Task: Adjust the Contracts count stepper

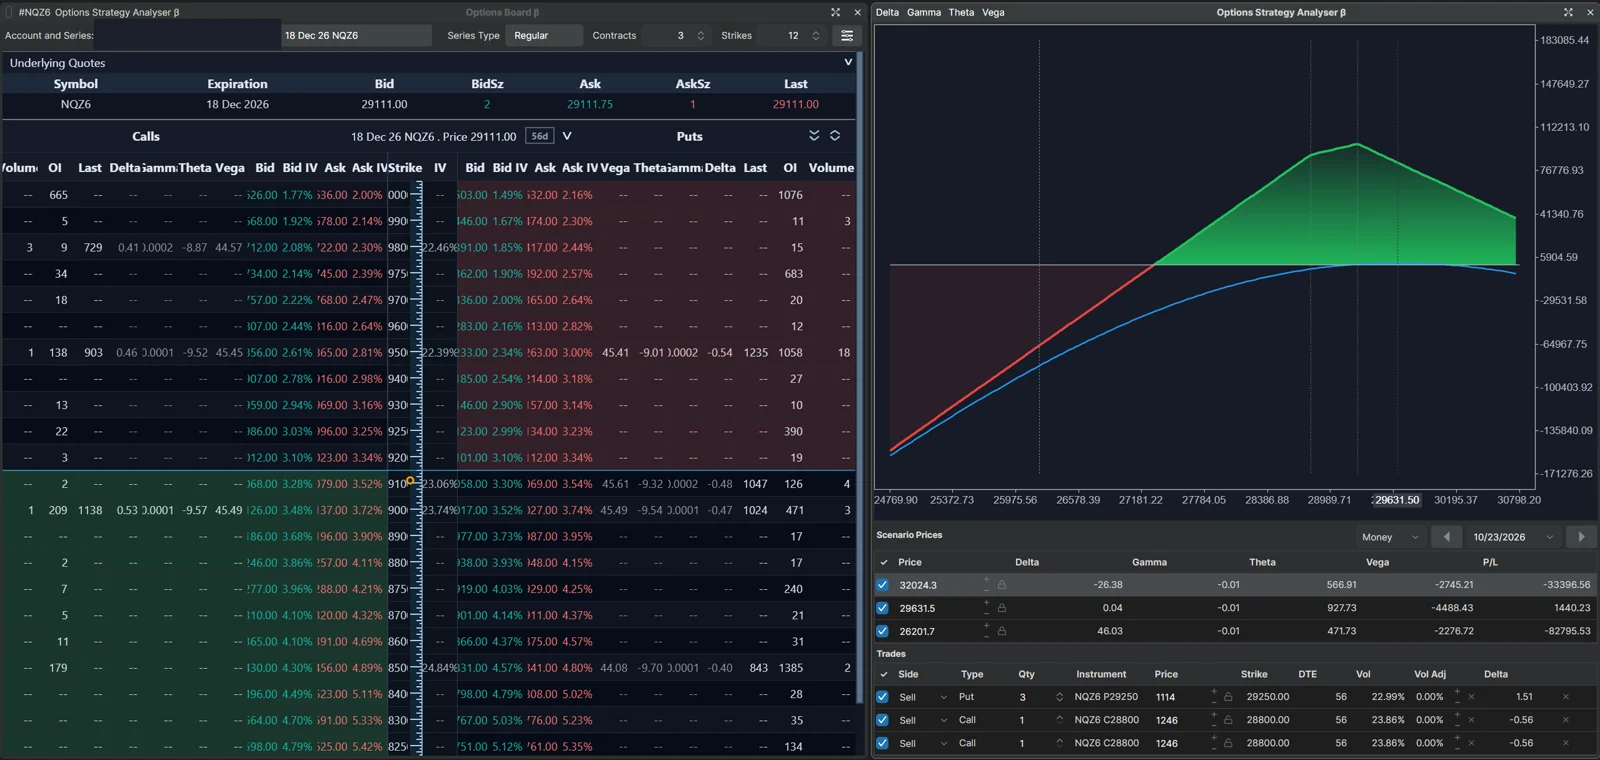Action: tap(700, 36)
